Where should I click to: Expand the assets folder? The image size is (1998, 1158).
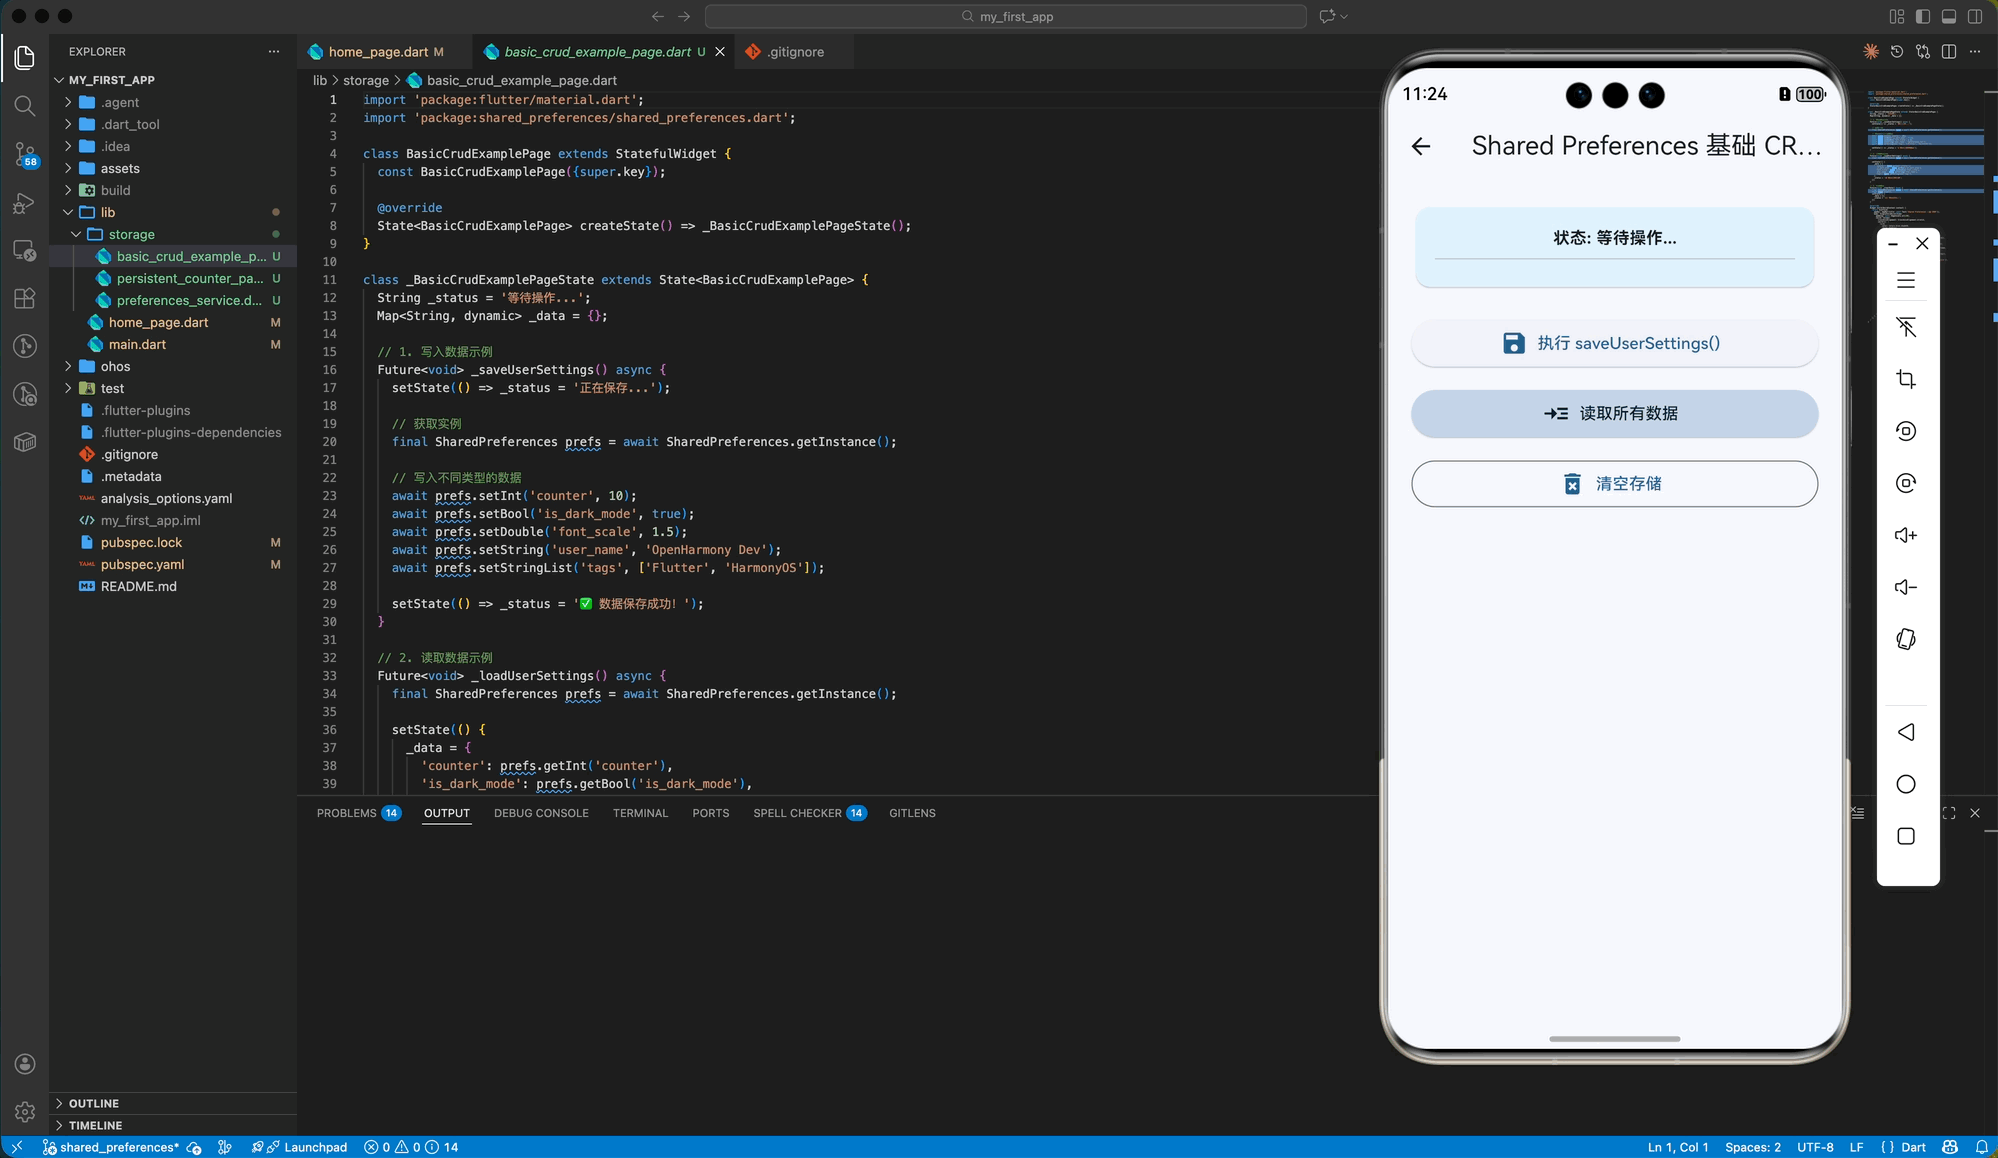120,168
